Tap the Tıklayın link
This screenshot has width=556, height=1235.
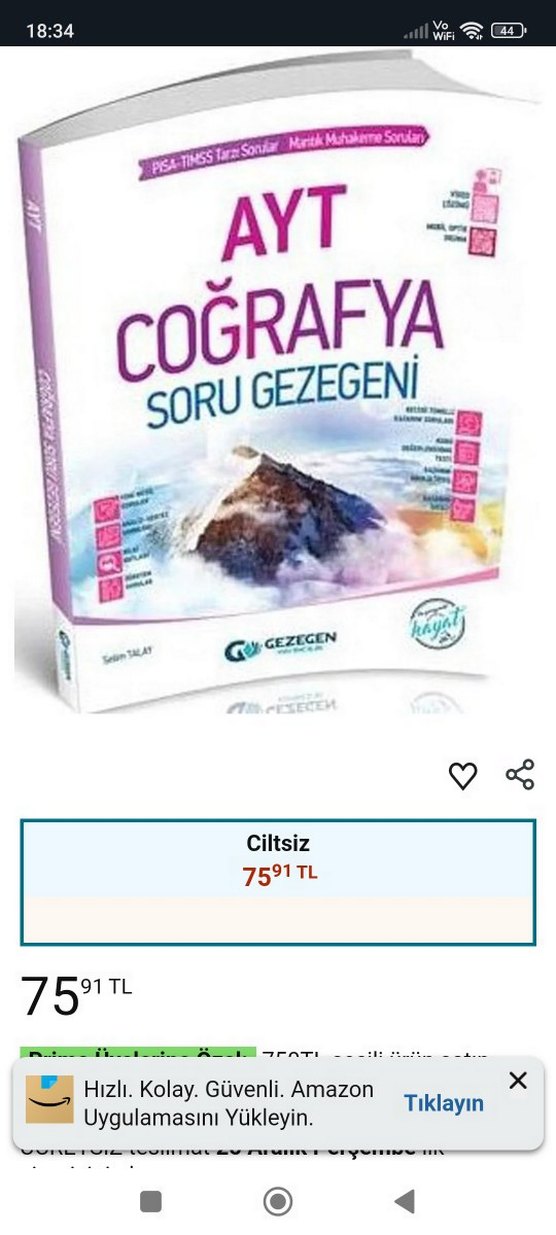pos(444,1103)
